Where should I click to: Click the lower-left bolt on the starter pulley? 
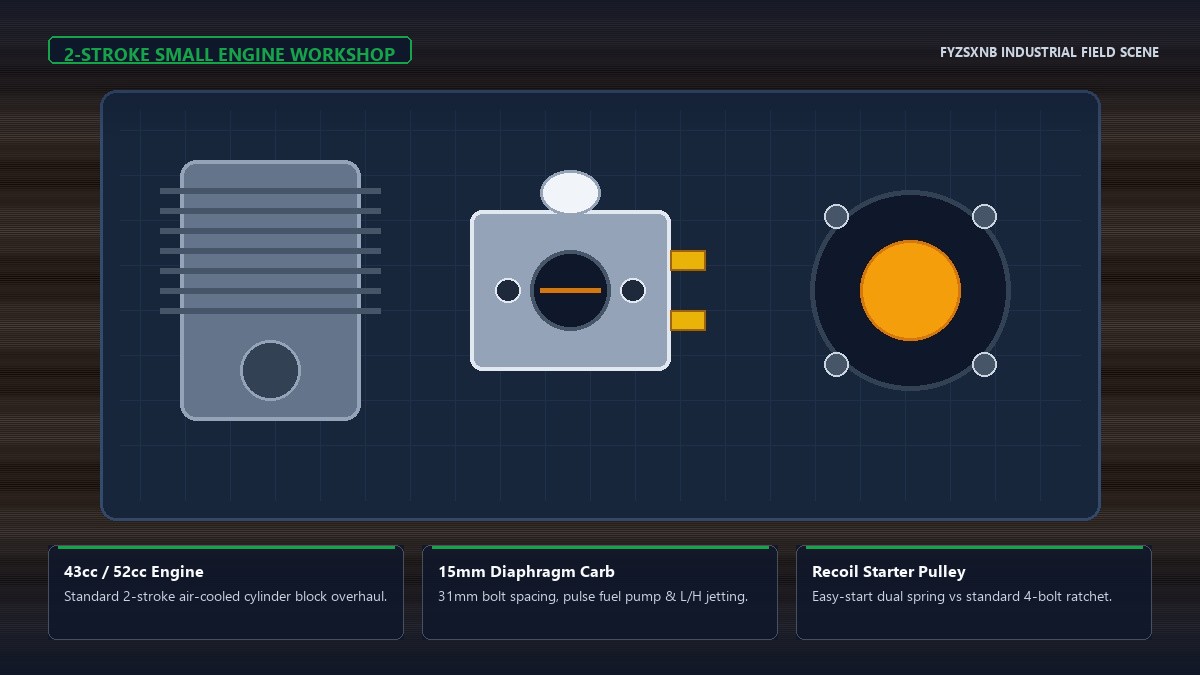click(x=836, y=364)
